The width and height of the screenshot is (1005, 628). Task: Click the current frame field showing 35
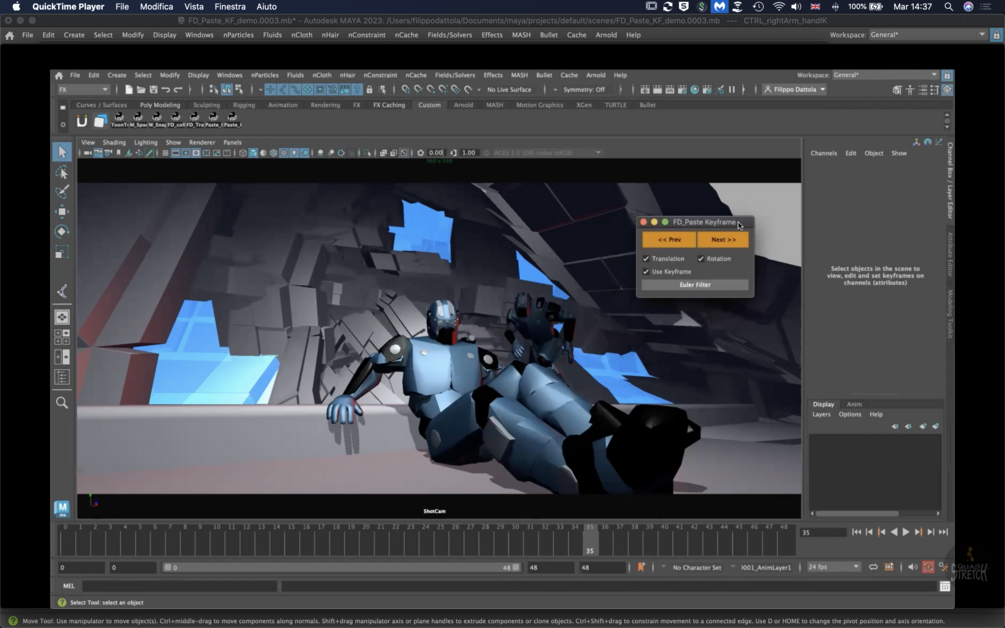click(x=823, y=533)
